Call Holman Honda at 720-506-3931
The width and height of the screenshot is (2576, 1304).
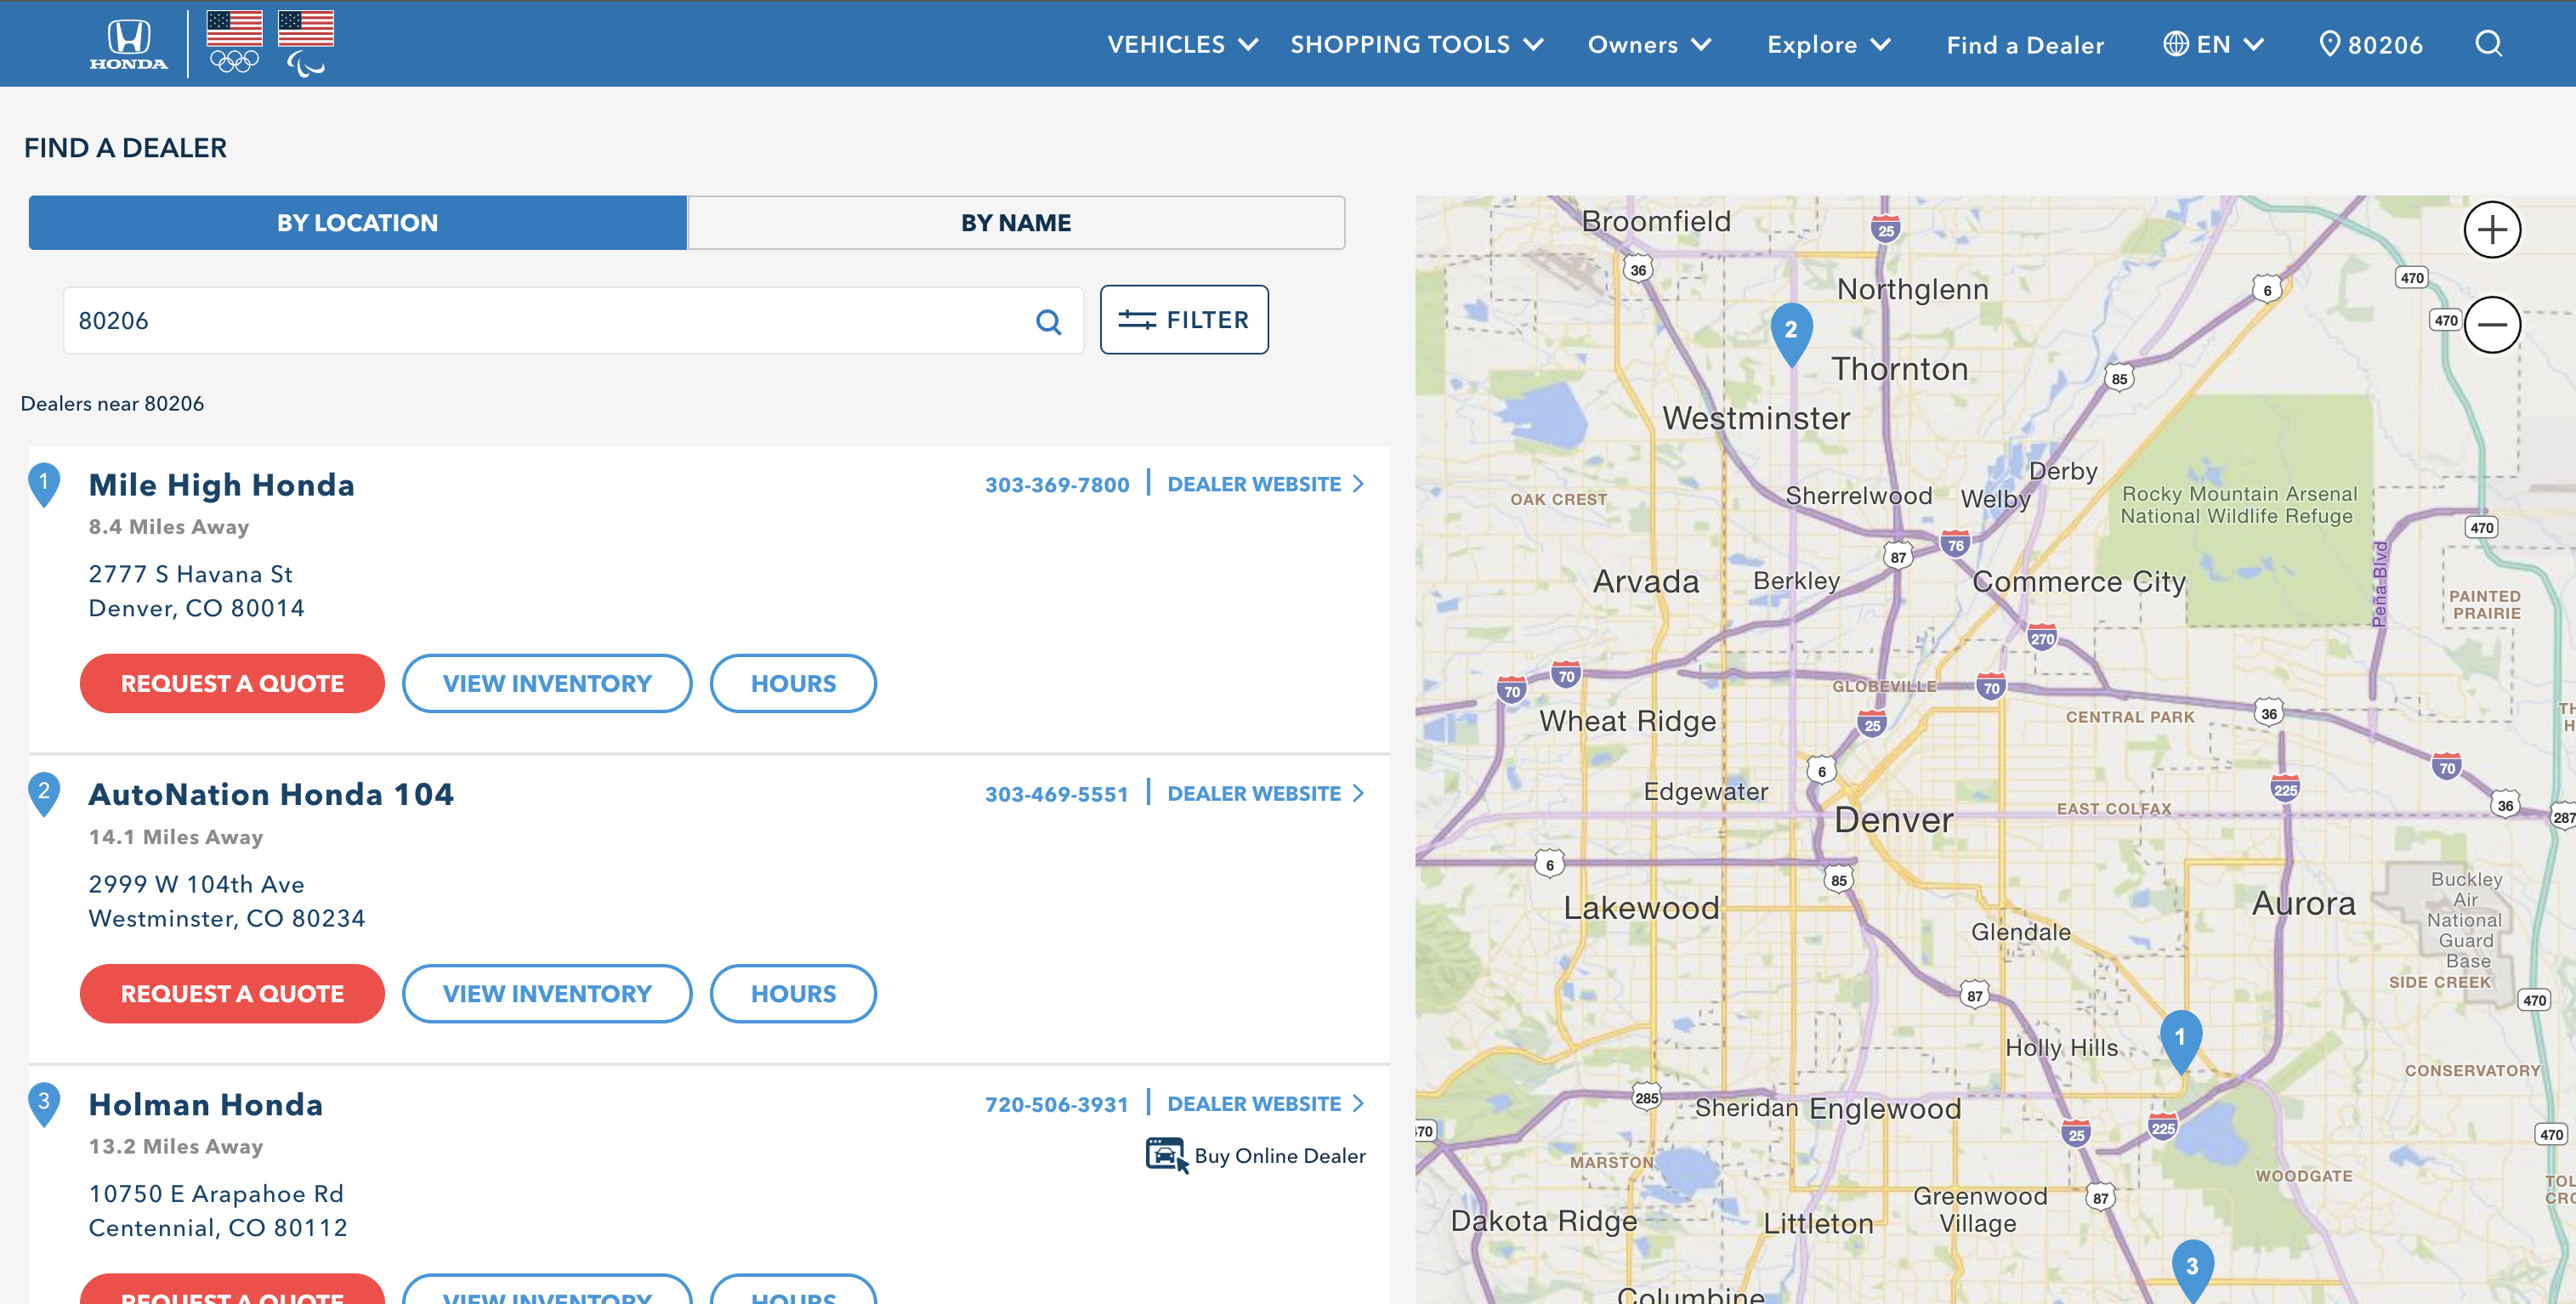[1056, 1104]
